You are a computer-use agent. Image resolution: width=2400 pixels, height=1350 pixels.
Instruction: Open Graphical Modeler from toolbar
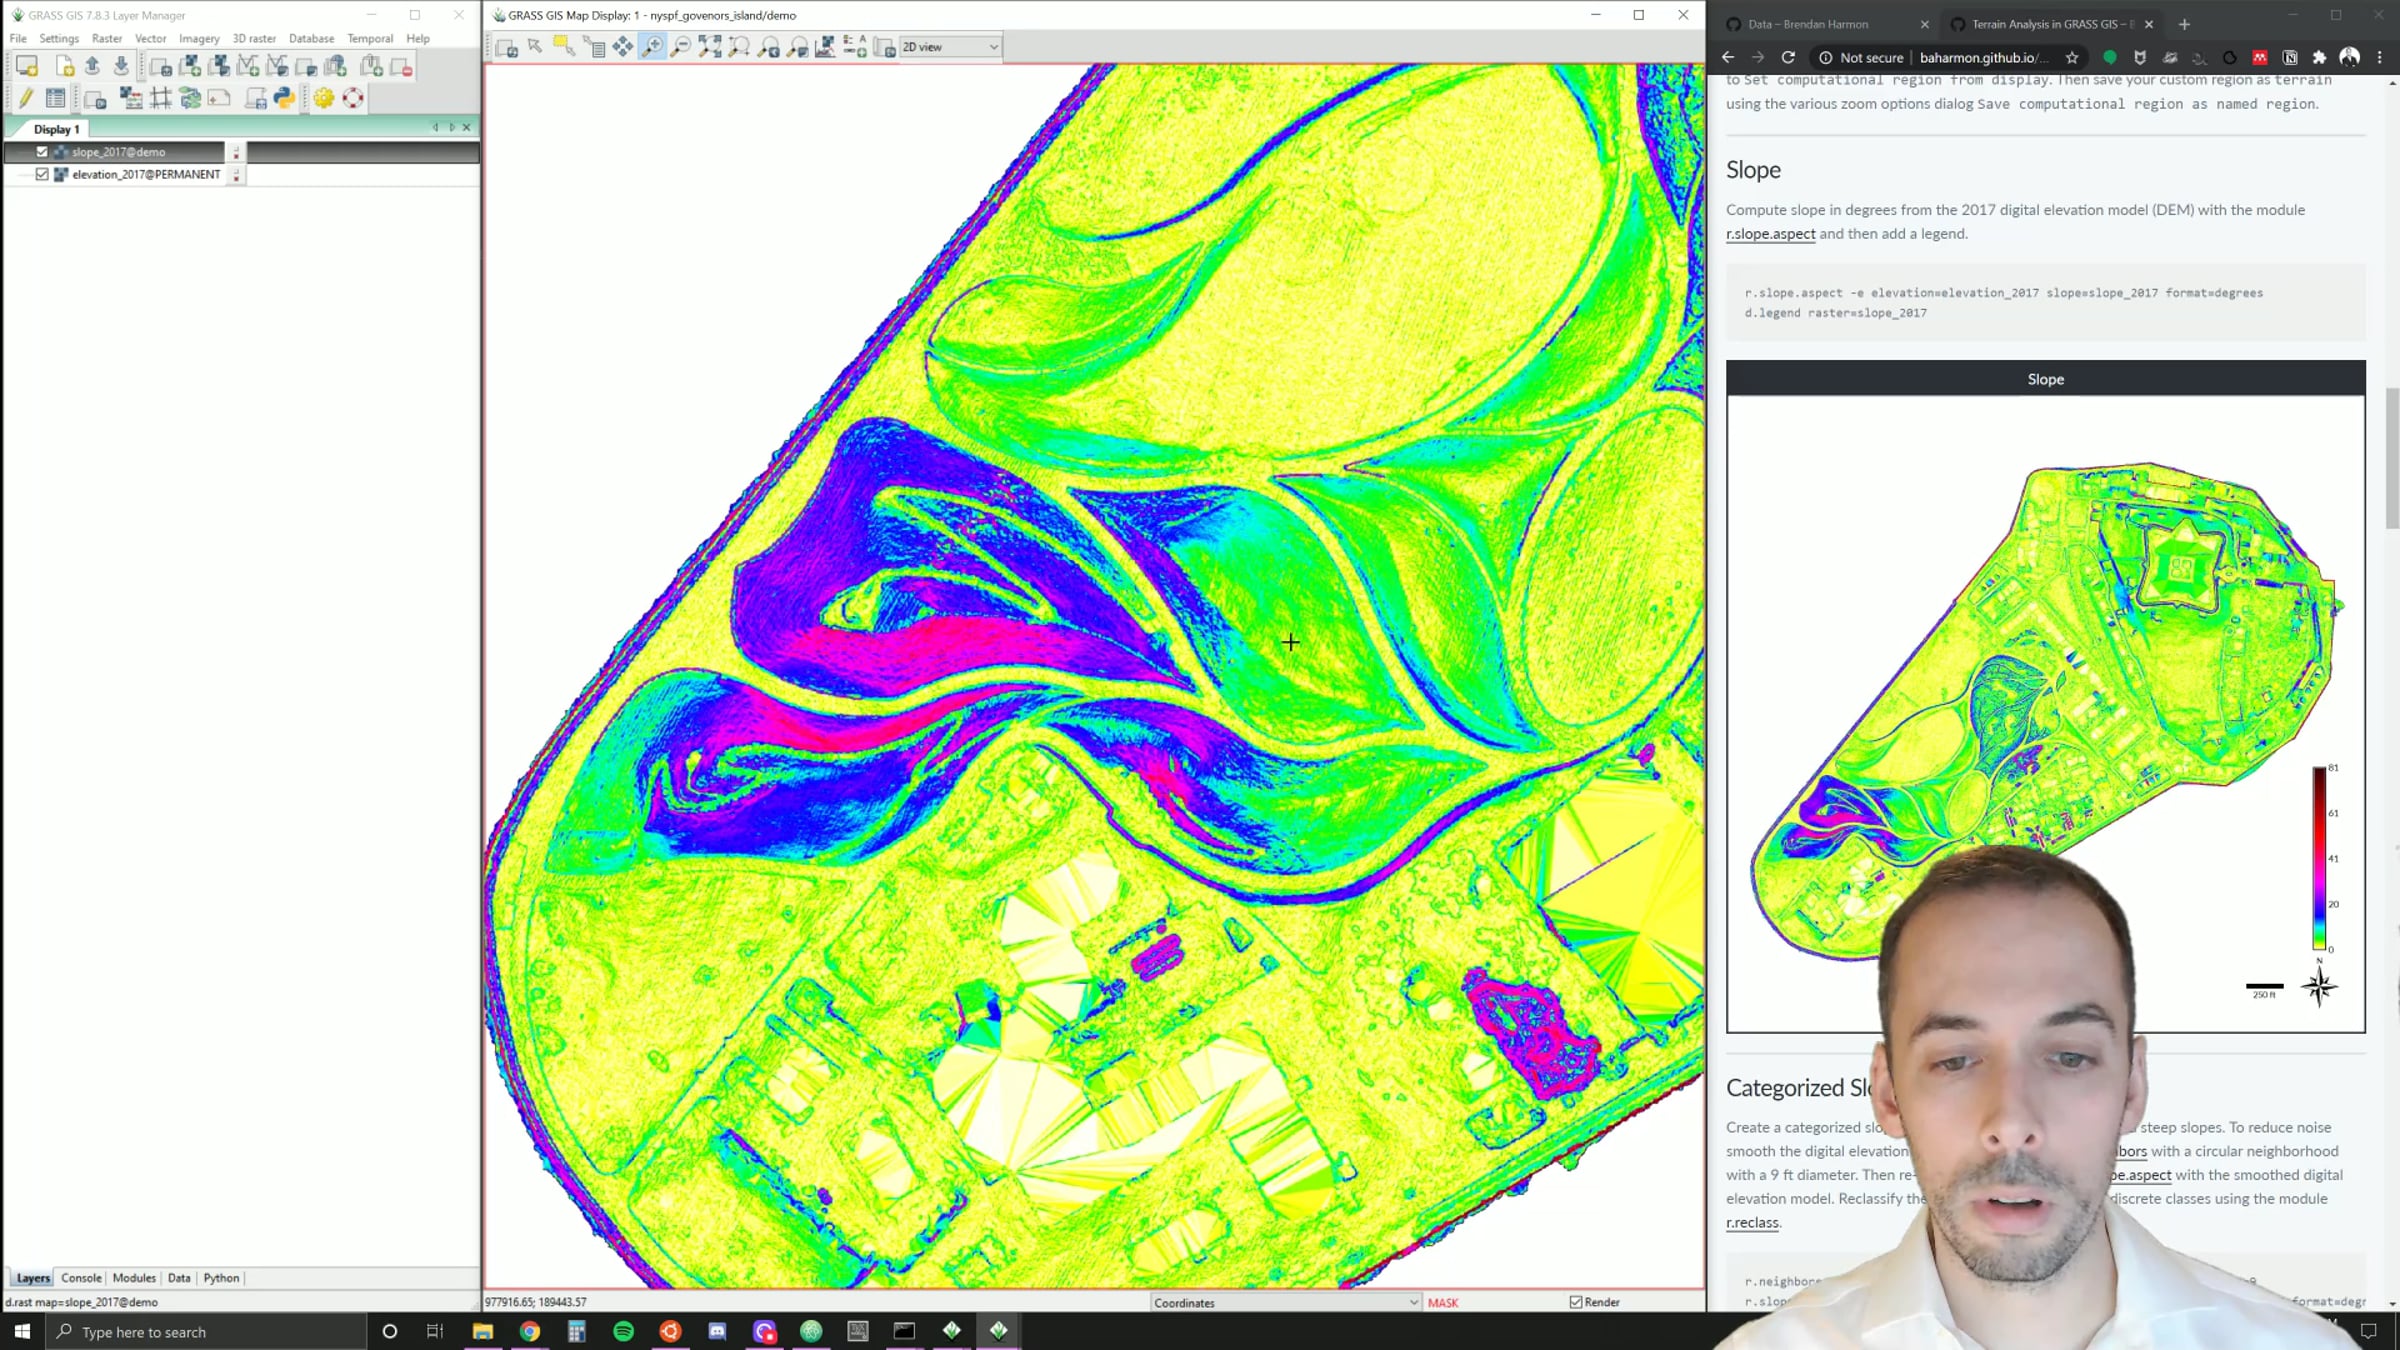189,98
